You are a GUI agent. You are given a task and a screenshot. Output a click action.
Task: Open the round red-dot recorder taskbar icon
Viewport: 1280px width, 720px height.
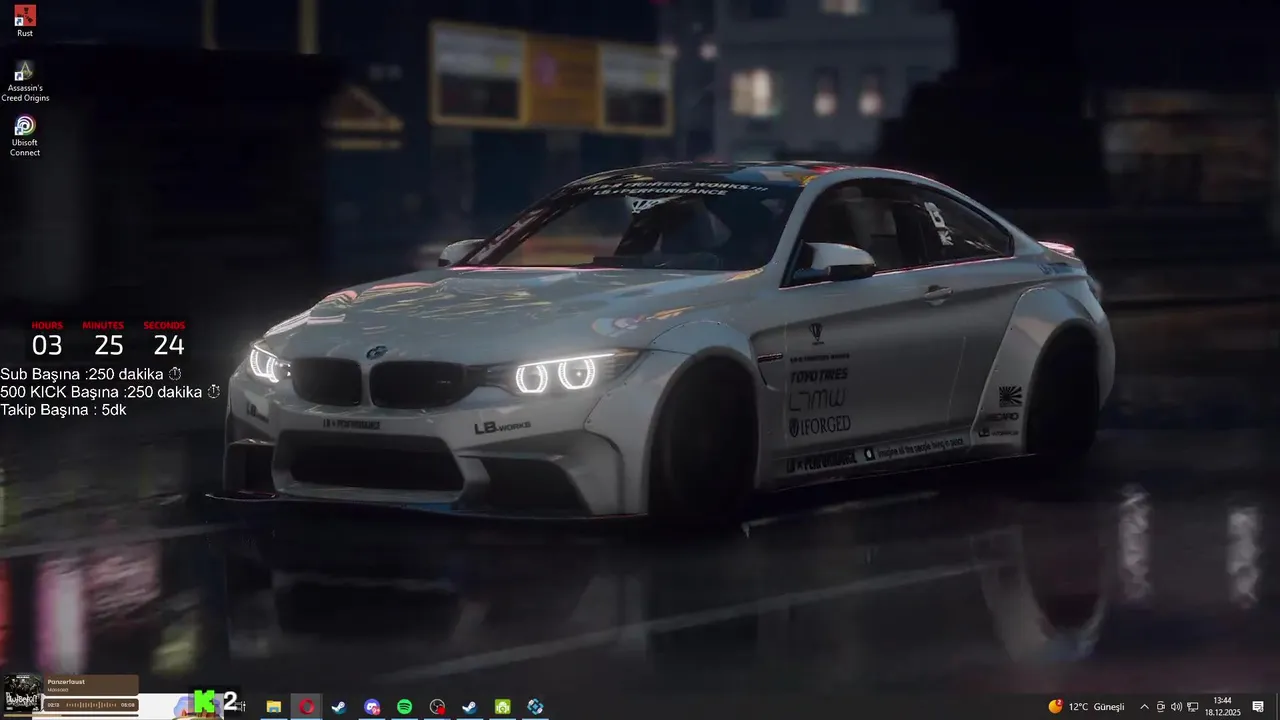tap(437, 706)
